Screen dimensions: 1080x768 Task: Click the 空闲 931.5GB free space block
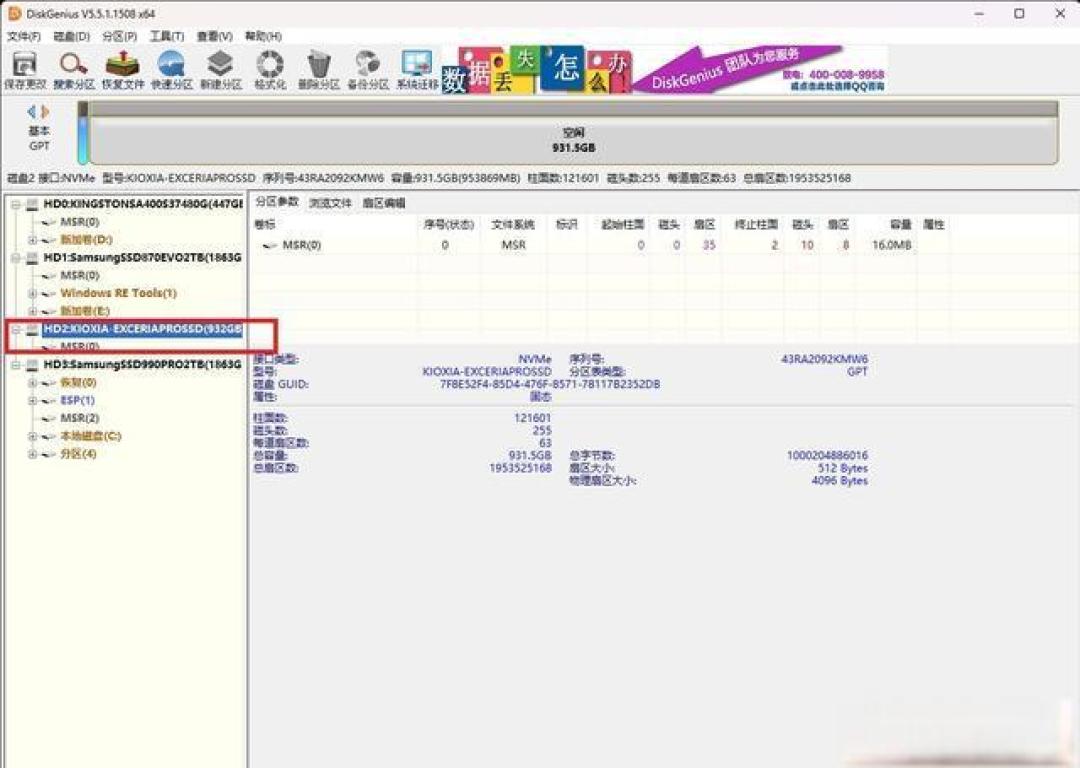574,140
